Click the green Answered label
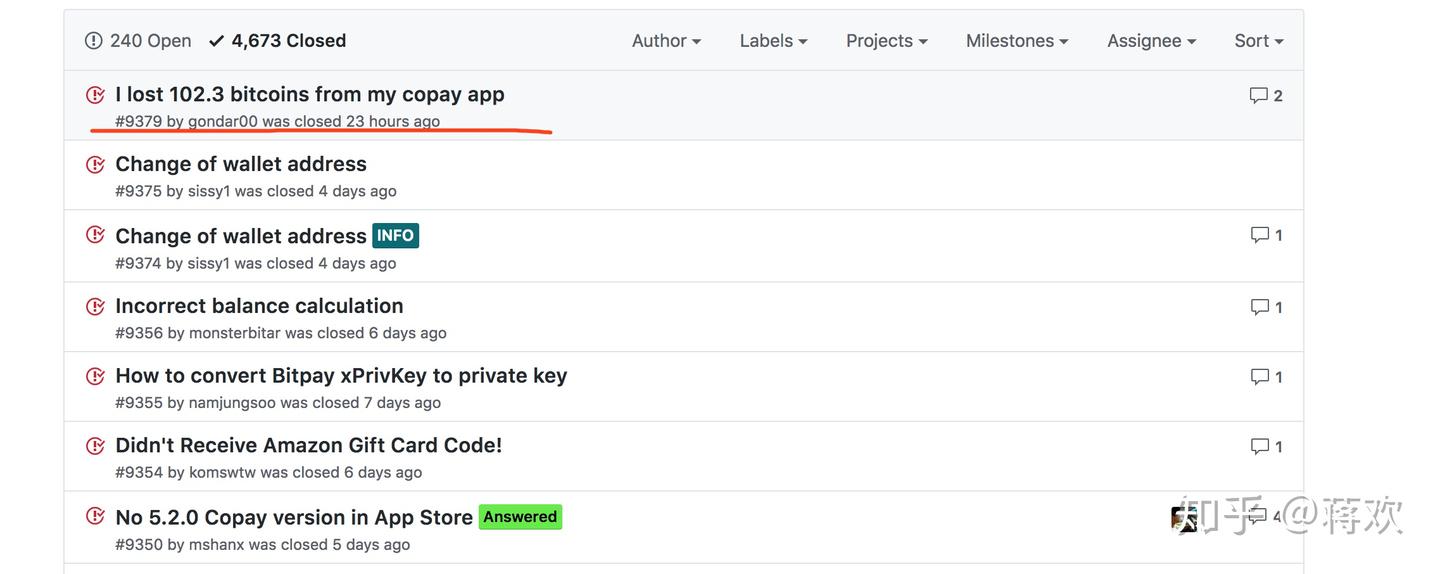 point(520,517)
